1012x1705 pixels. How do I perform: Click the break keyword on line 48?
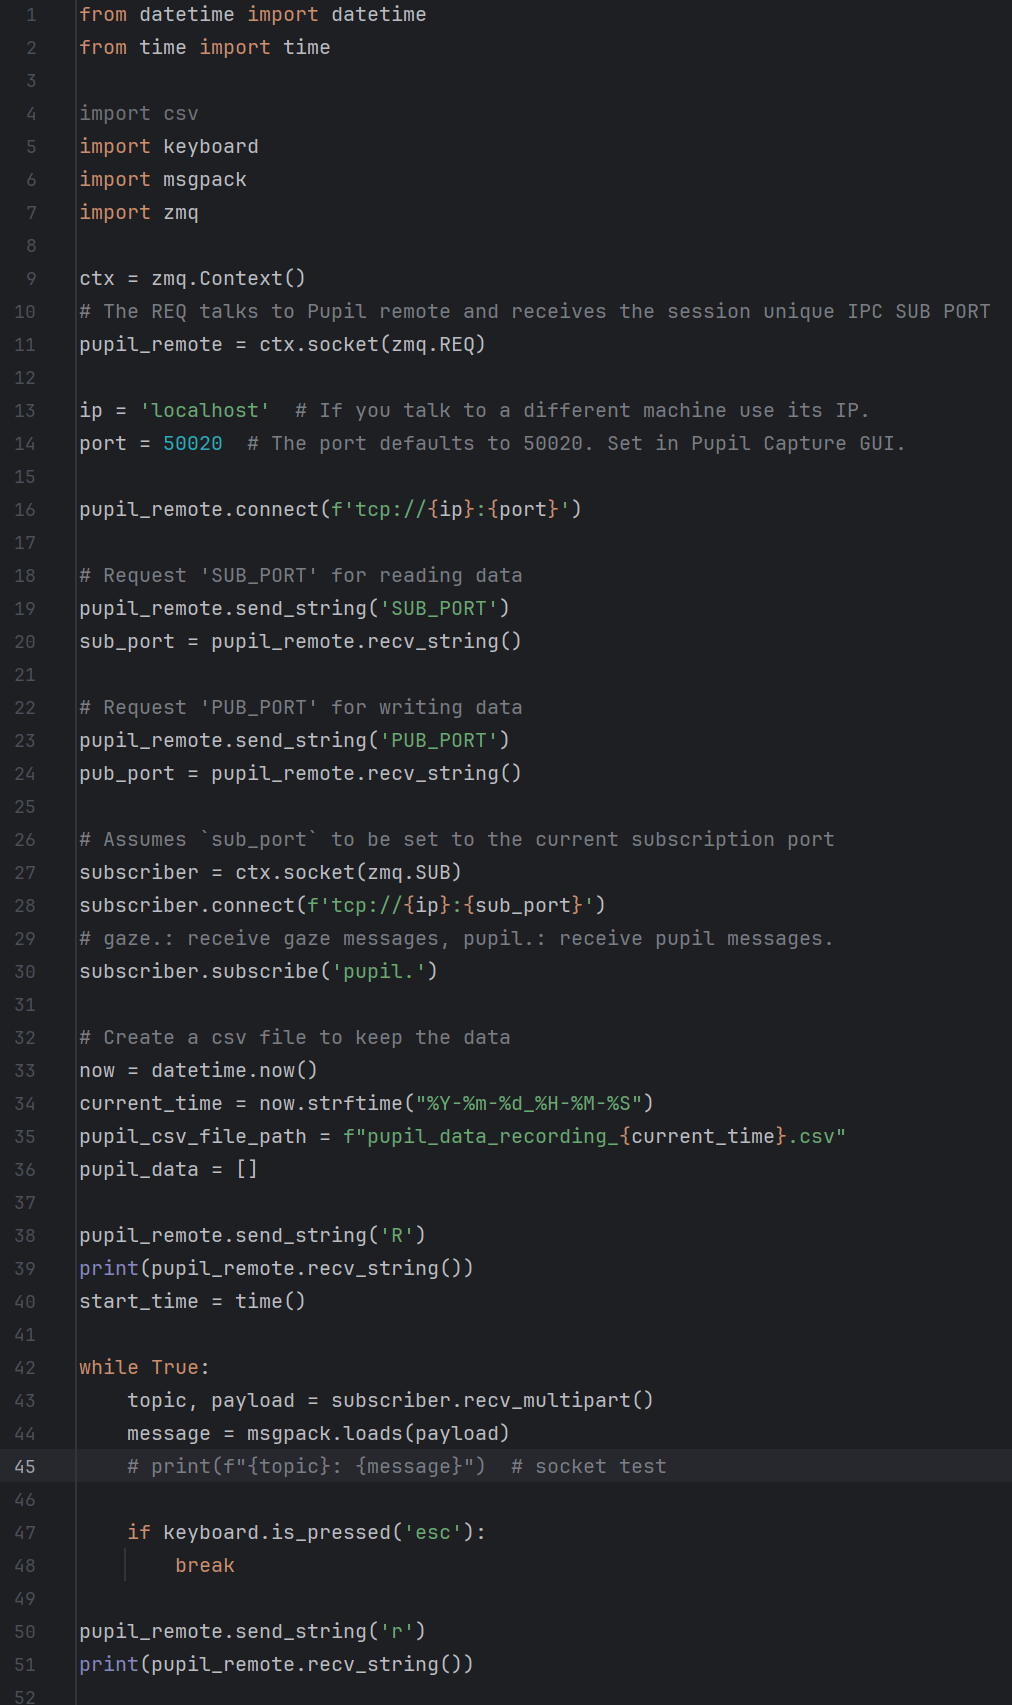tap(205, 1565)
